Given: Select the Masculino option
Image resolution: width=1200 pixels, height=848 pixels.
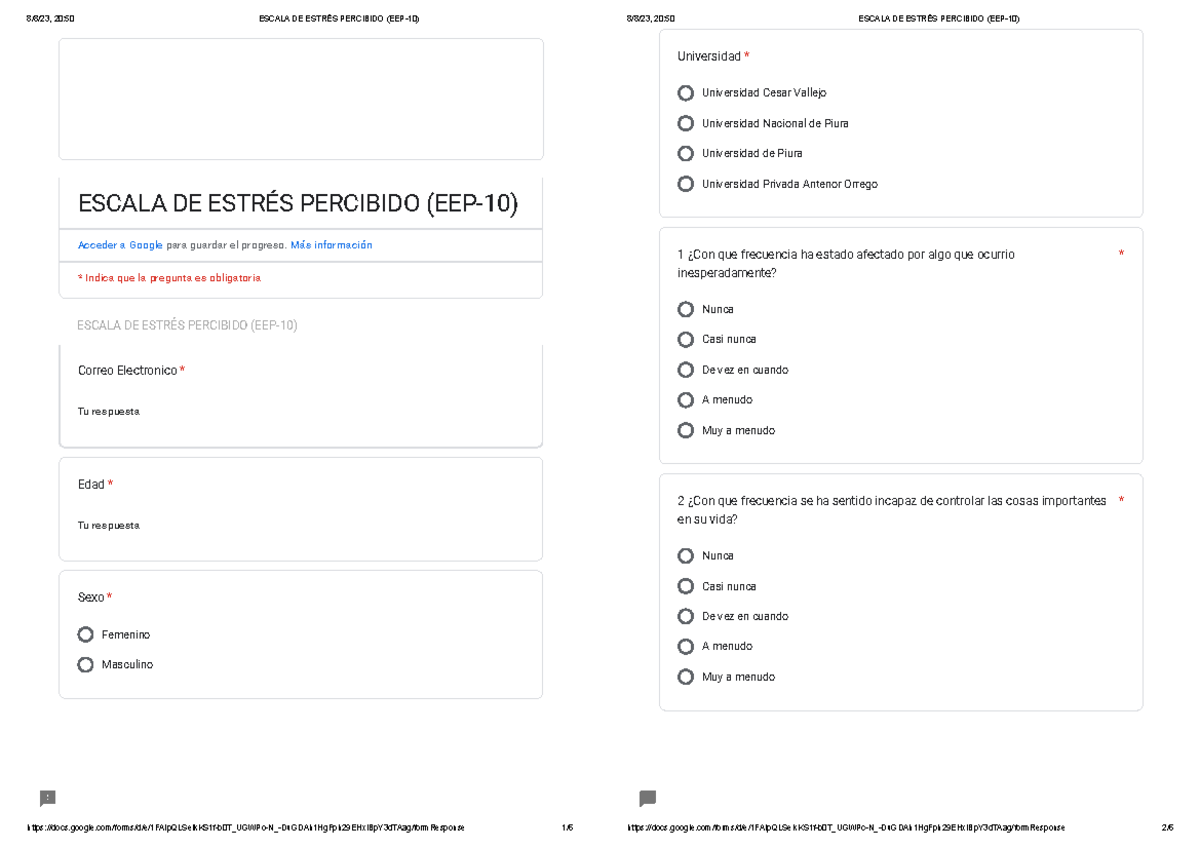Looking at the screenshot, I should click(x=85, y=664).
